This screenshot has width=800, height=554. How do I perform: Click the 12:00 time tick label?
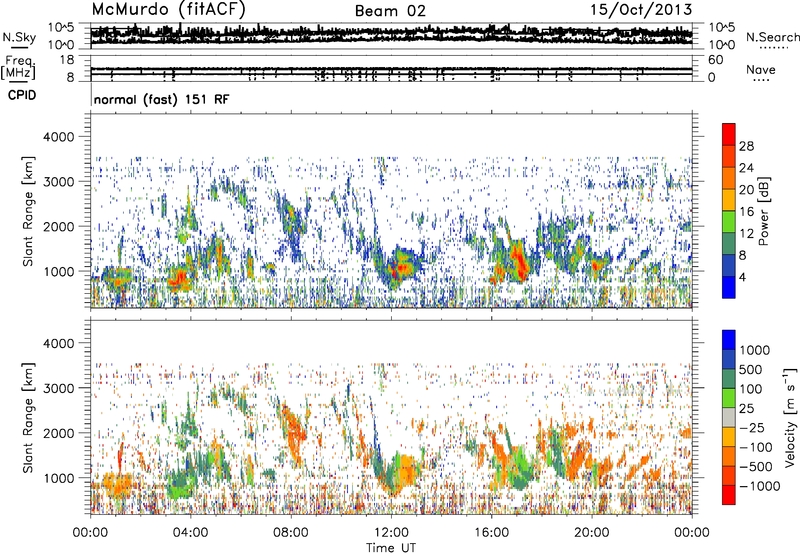click(x=391, y=533)
